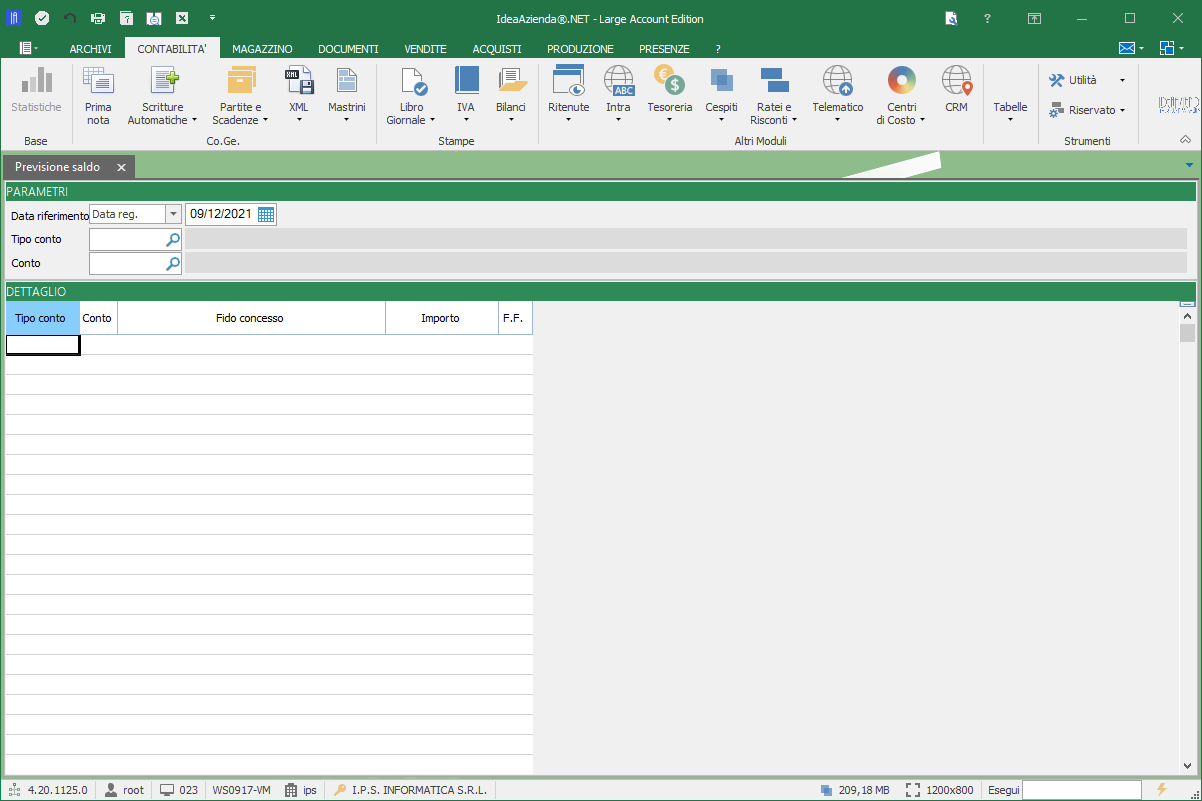
Task: Open the application file menu button
Action: click(x=28, y=48)
